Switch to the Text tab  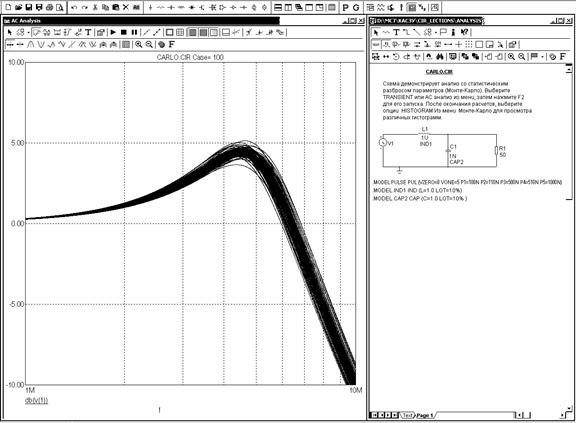pyautogui.click(x=407, y=415)
